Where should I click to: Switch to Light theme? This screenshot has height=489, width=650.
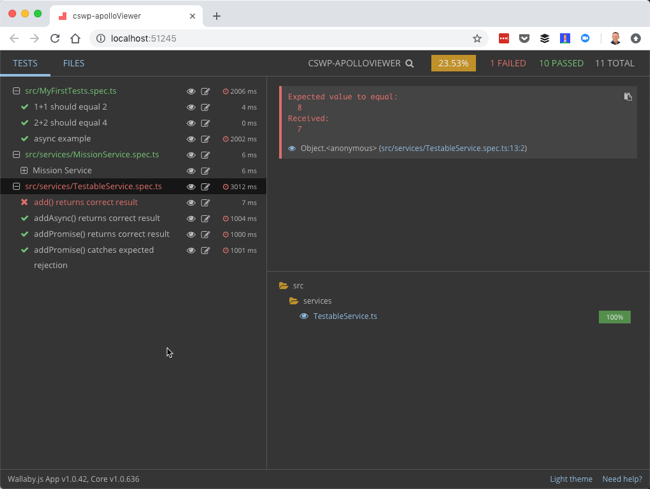571,479
